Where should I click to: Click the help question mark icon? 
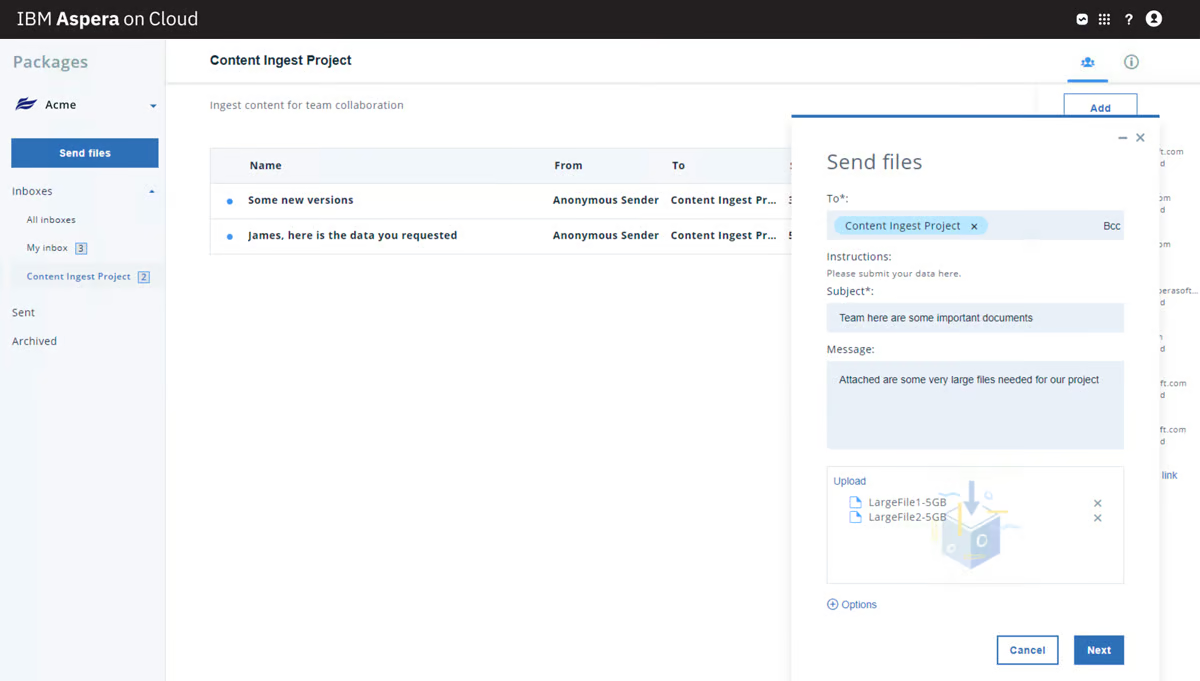pos(1129,18)
